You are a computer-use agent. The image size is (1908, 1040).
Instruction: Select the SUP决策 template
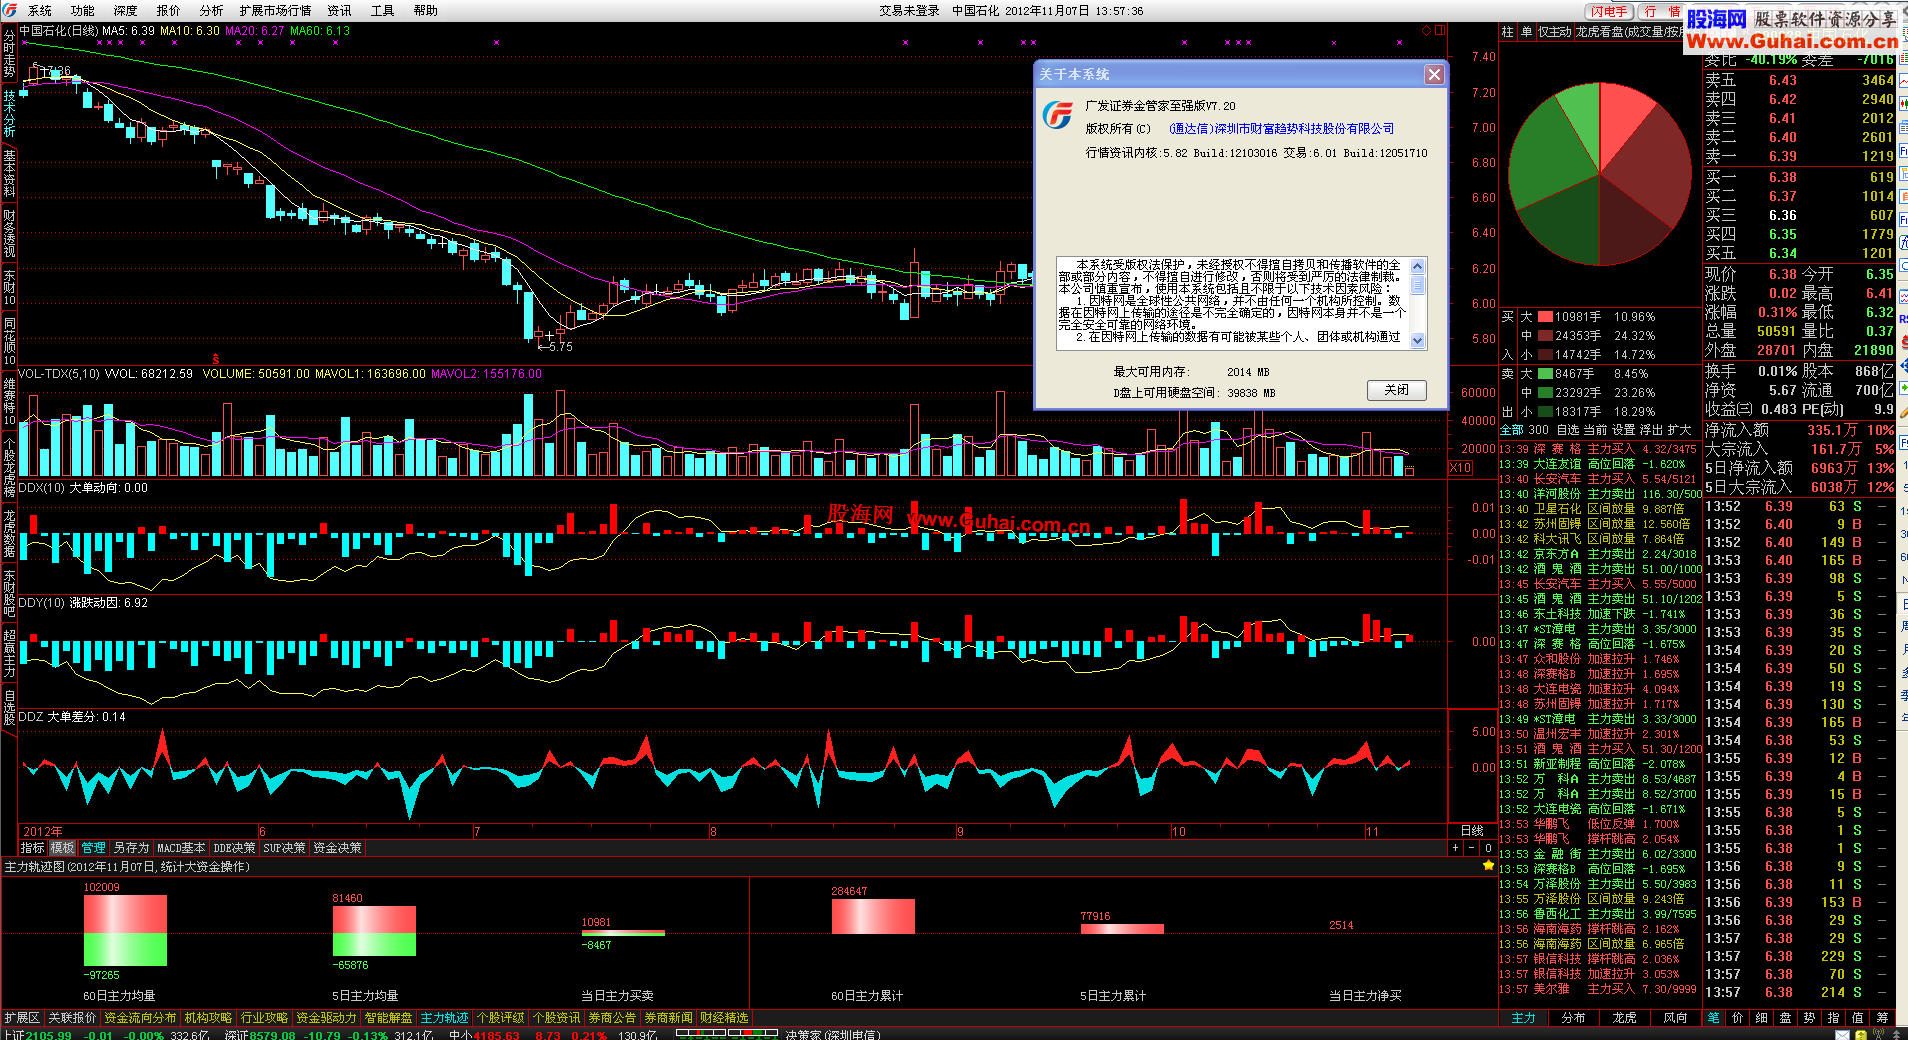284,848
